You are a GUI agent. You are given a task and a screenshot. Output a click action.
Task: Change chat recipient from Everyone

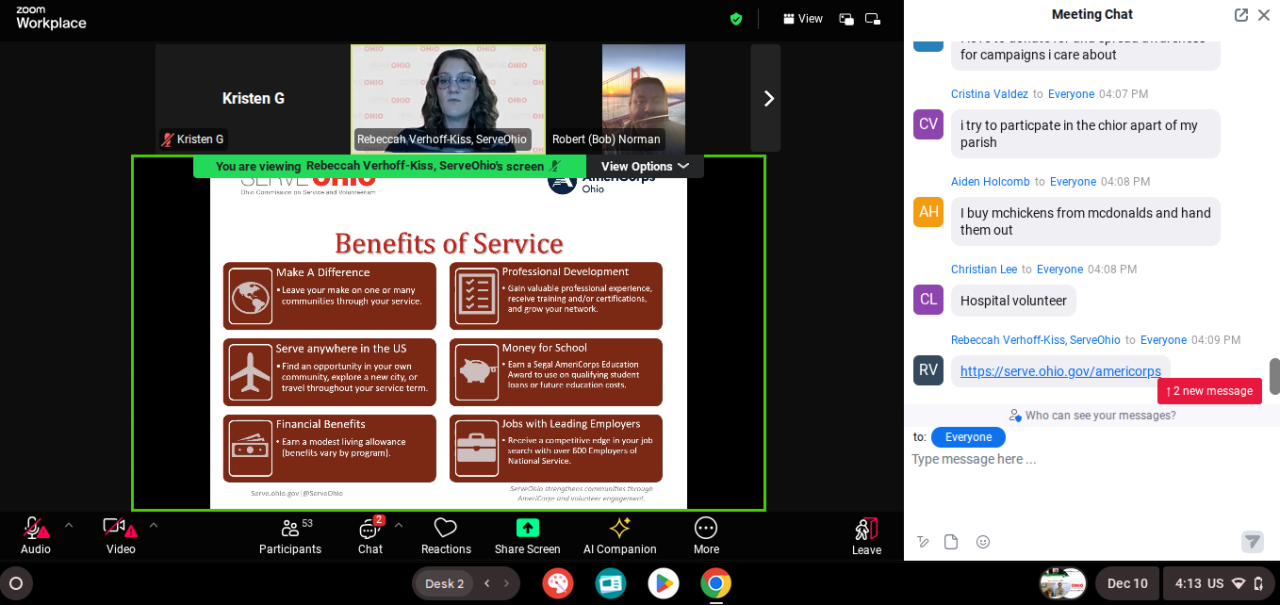(968, 437)
